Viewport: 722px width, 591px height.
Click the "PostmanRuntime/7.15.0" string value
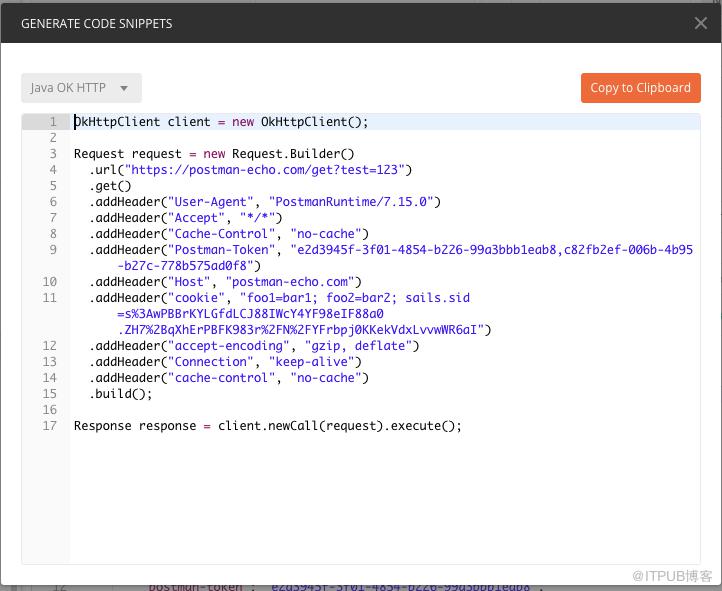351,202
